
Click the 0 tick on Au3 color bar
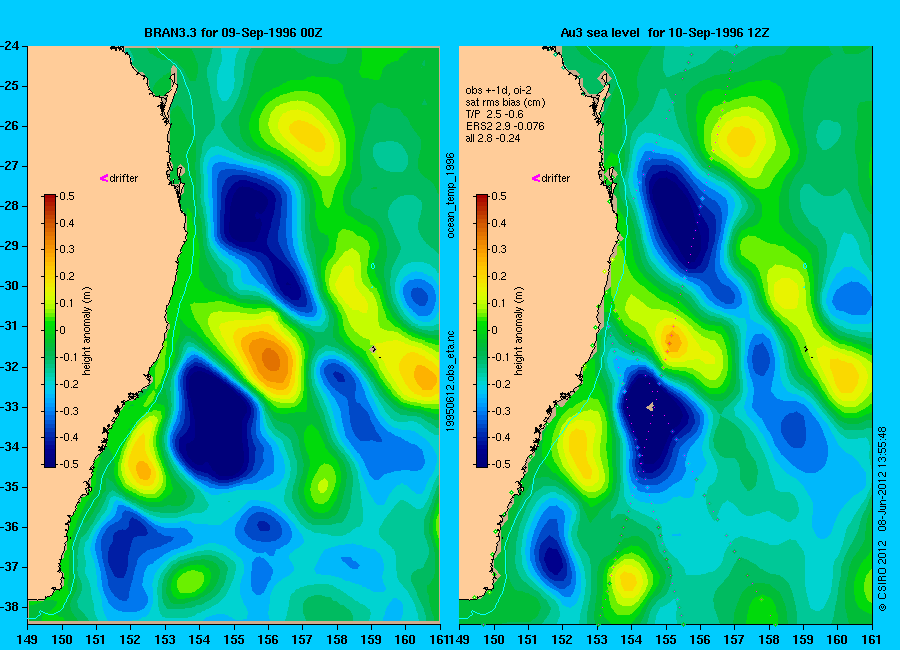point(494,330)
